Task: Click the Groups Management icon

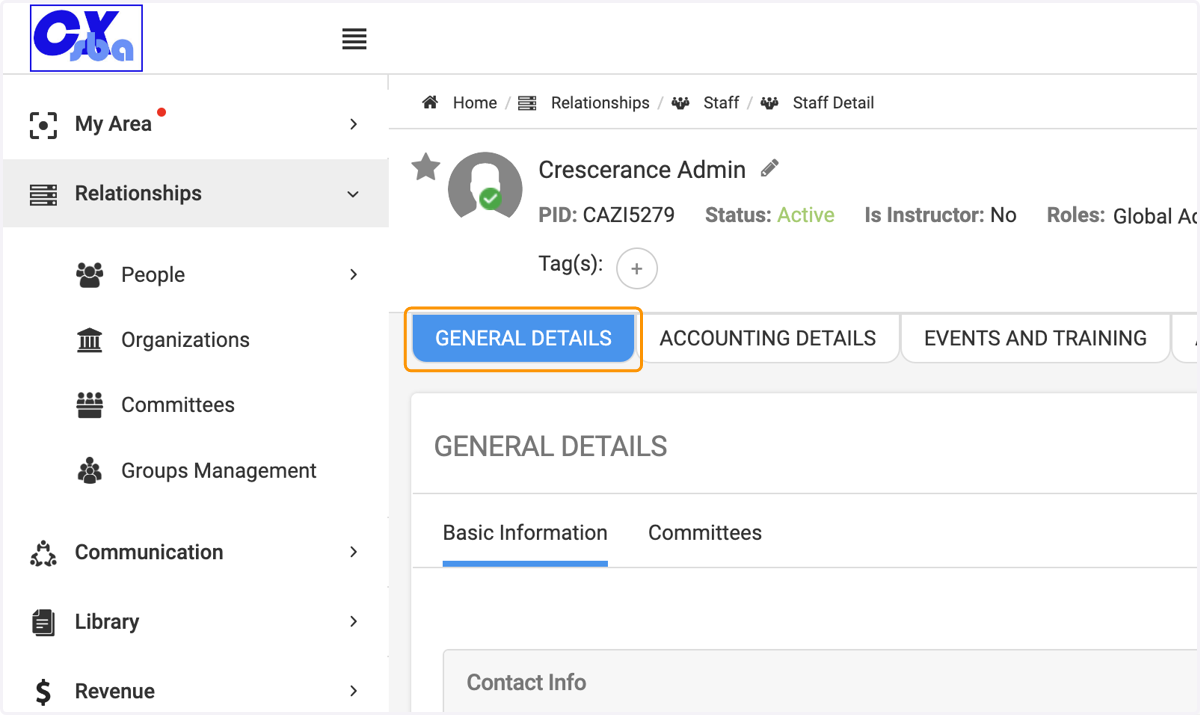Action: [90, 471]
